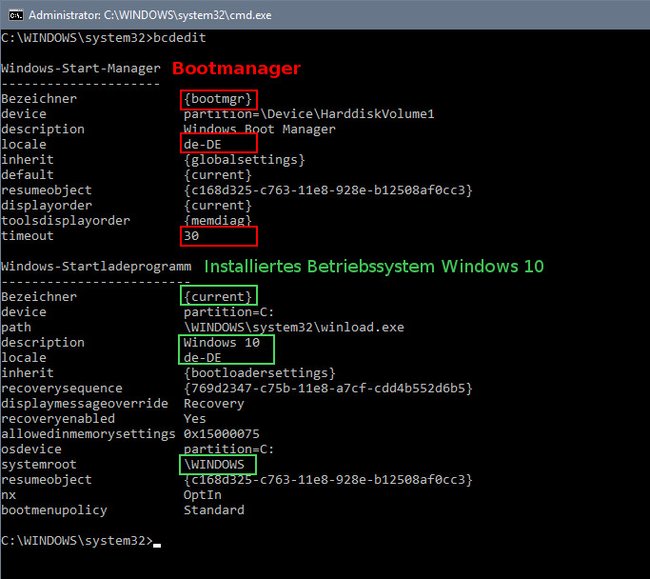Click the '{current}' value beside default
The height and width of the screenshot is (579, 650).
click(218, 175)
